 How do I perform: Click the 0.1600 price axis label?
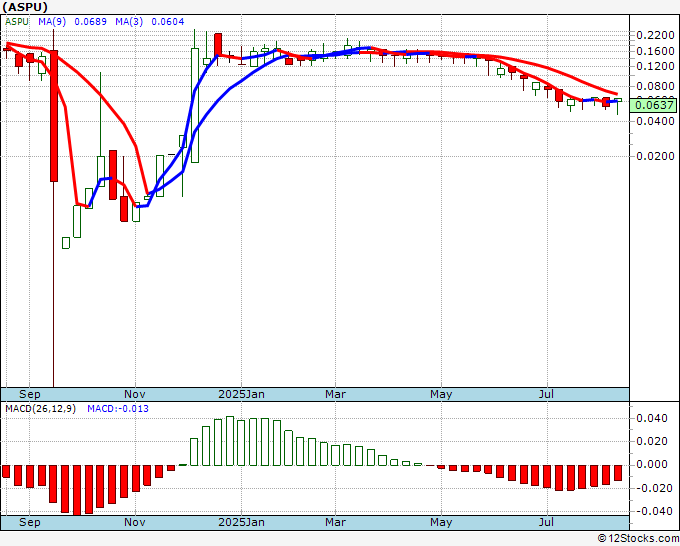[x=655, y=51]
